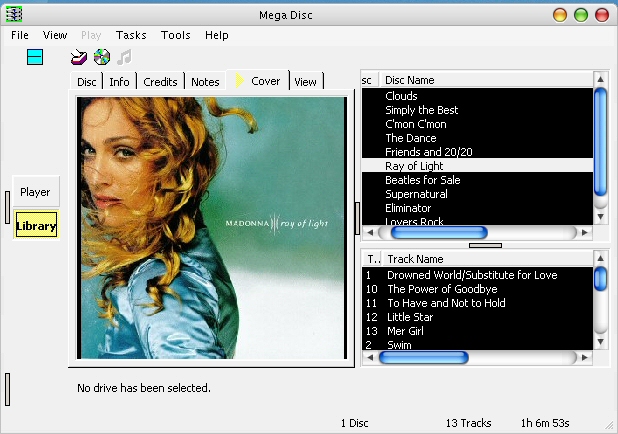Switch to the Info tab

pos(119,82)
